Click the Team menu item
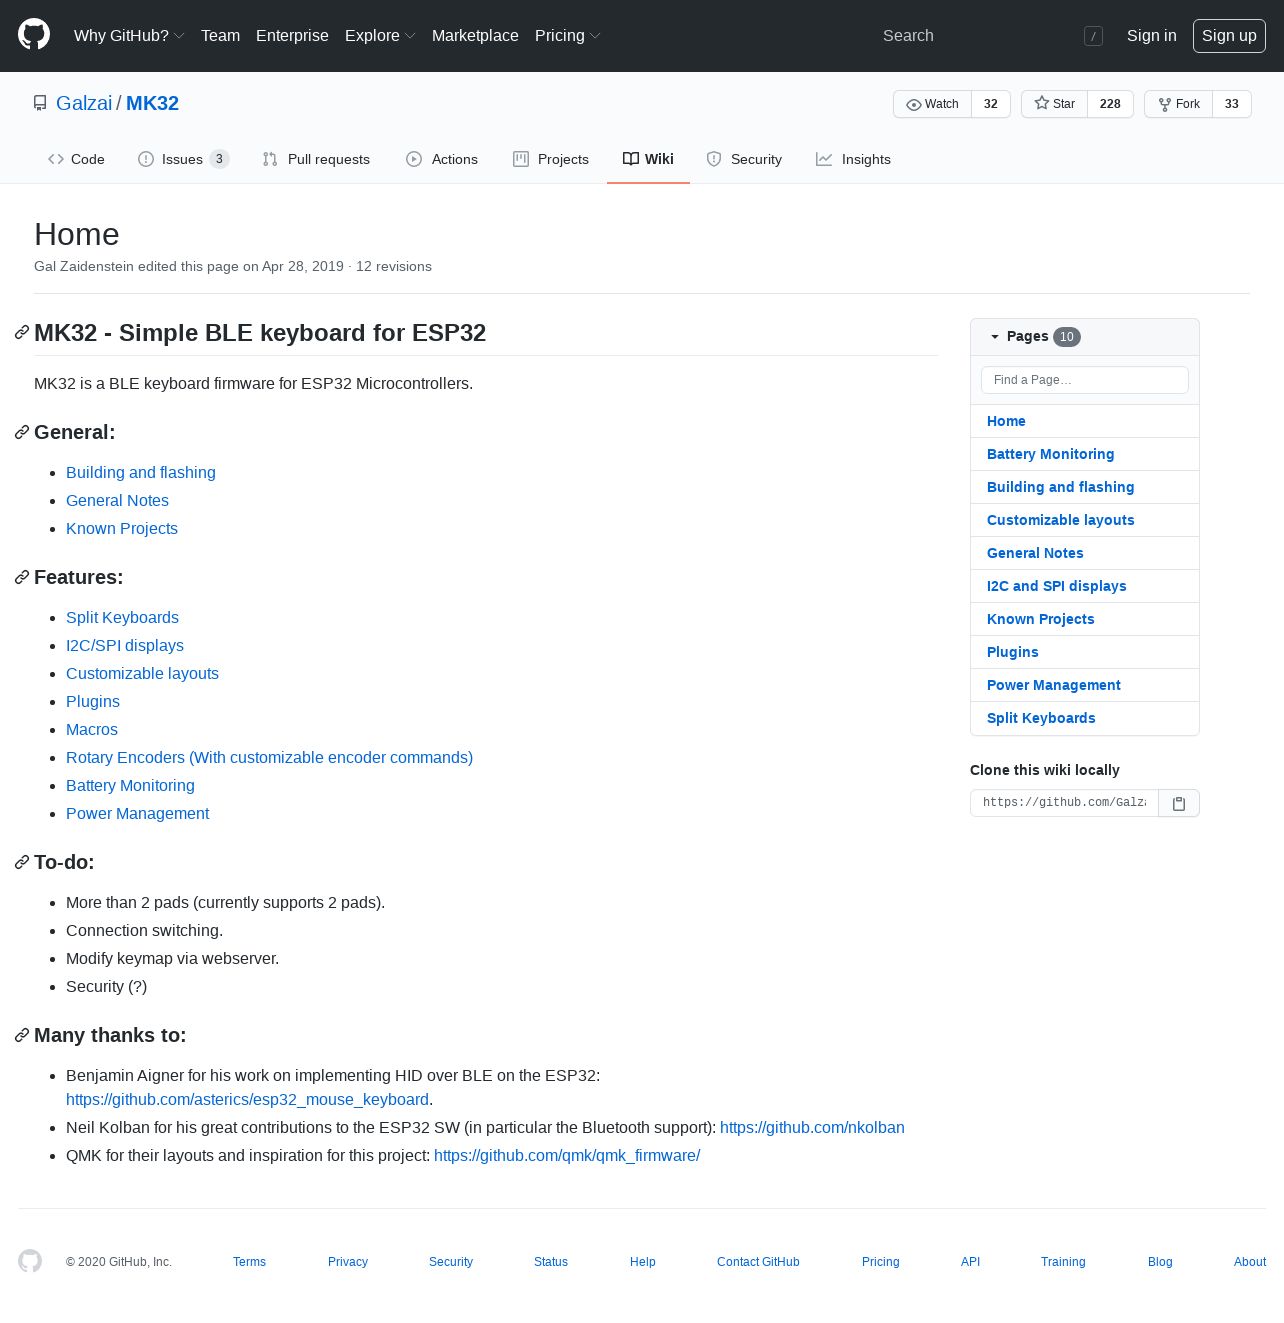Image resolution: width=1284 pixels, height=1323 pixels. point(220,35)
